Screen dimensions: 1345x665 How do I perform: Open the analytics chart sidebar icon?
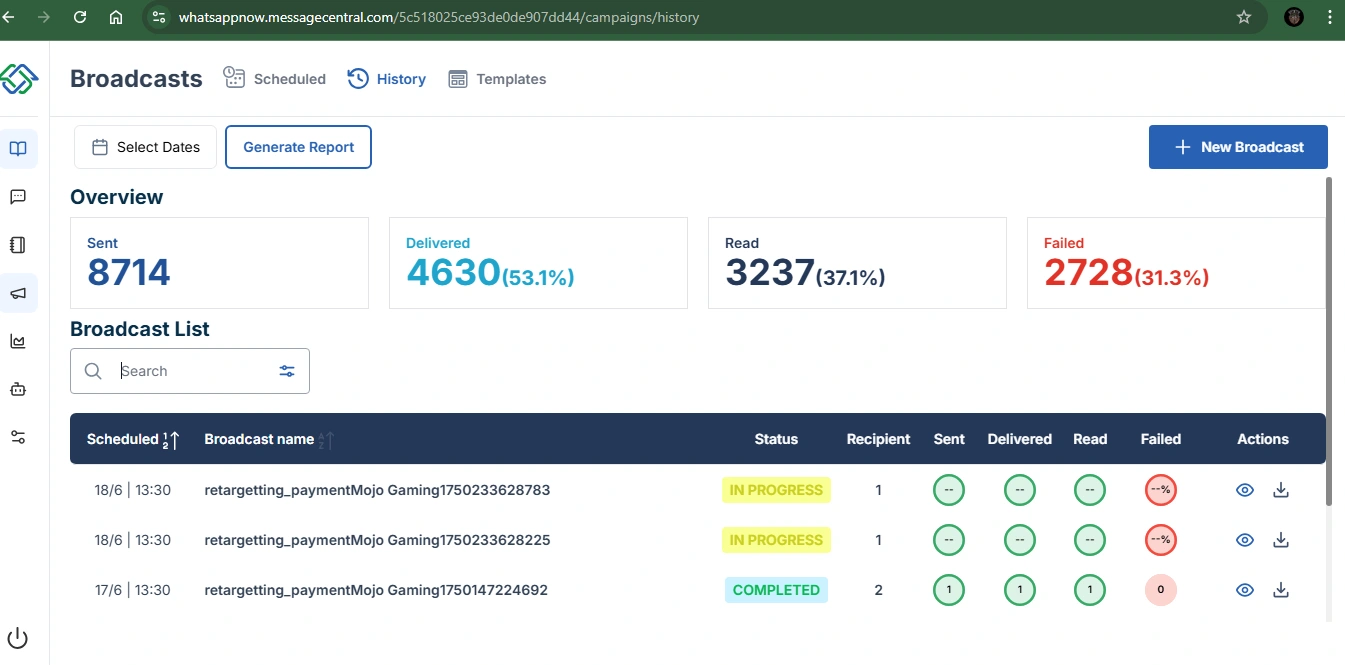click(x=18, y=341)
